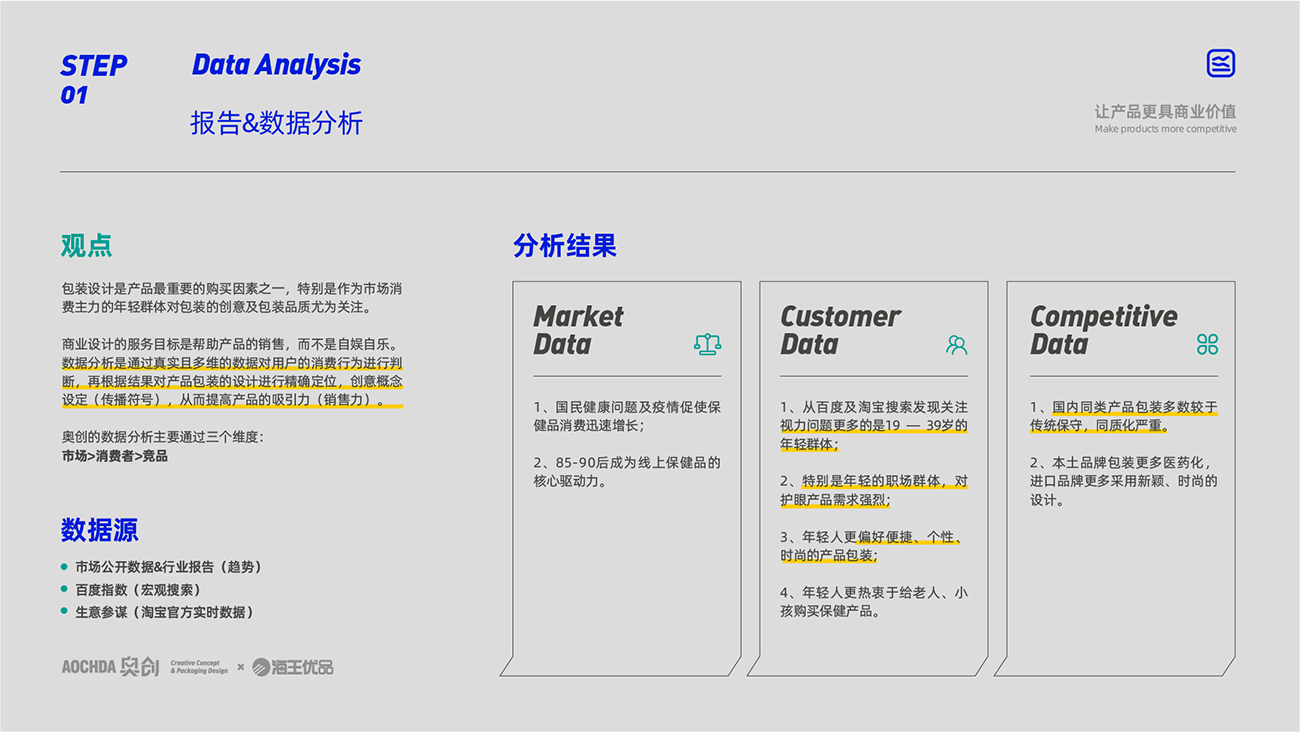Click the people icon in Customer Data

click(957, 345)
